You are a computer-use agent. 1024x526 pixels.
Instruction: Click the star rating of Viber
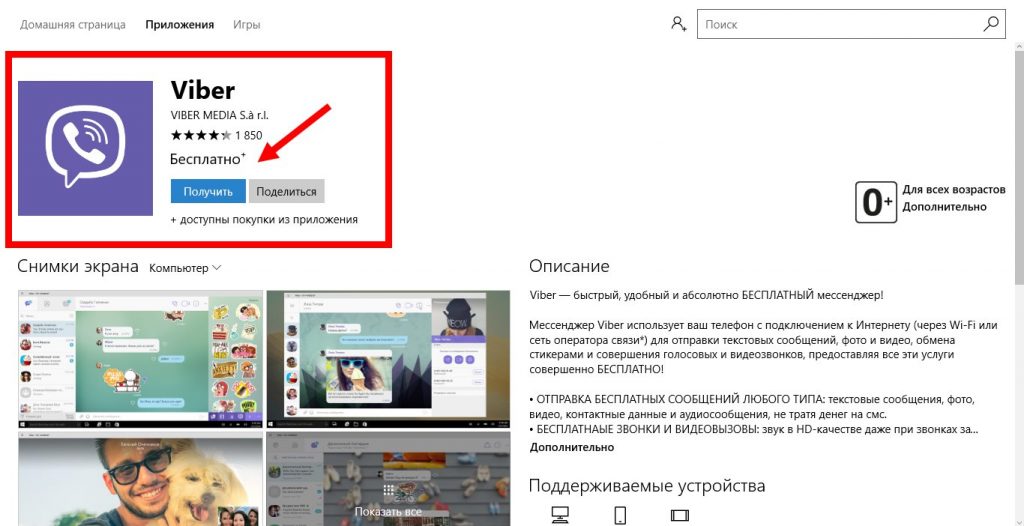tap(200, 135)
